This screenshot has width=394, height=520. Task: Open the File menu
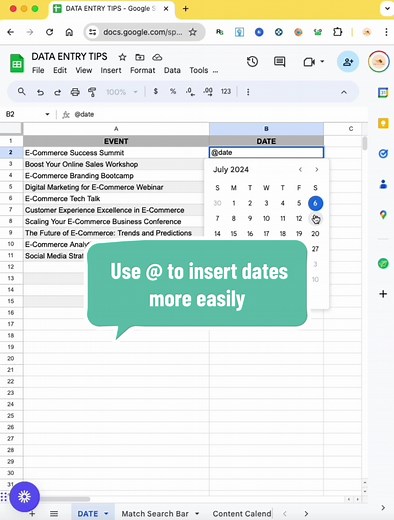point(38,70)
